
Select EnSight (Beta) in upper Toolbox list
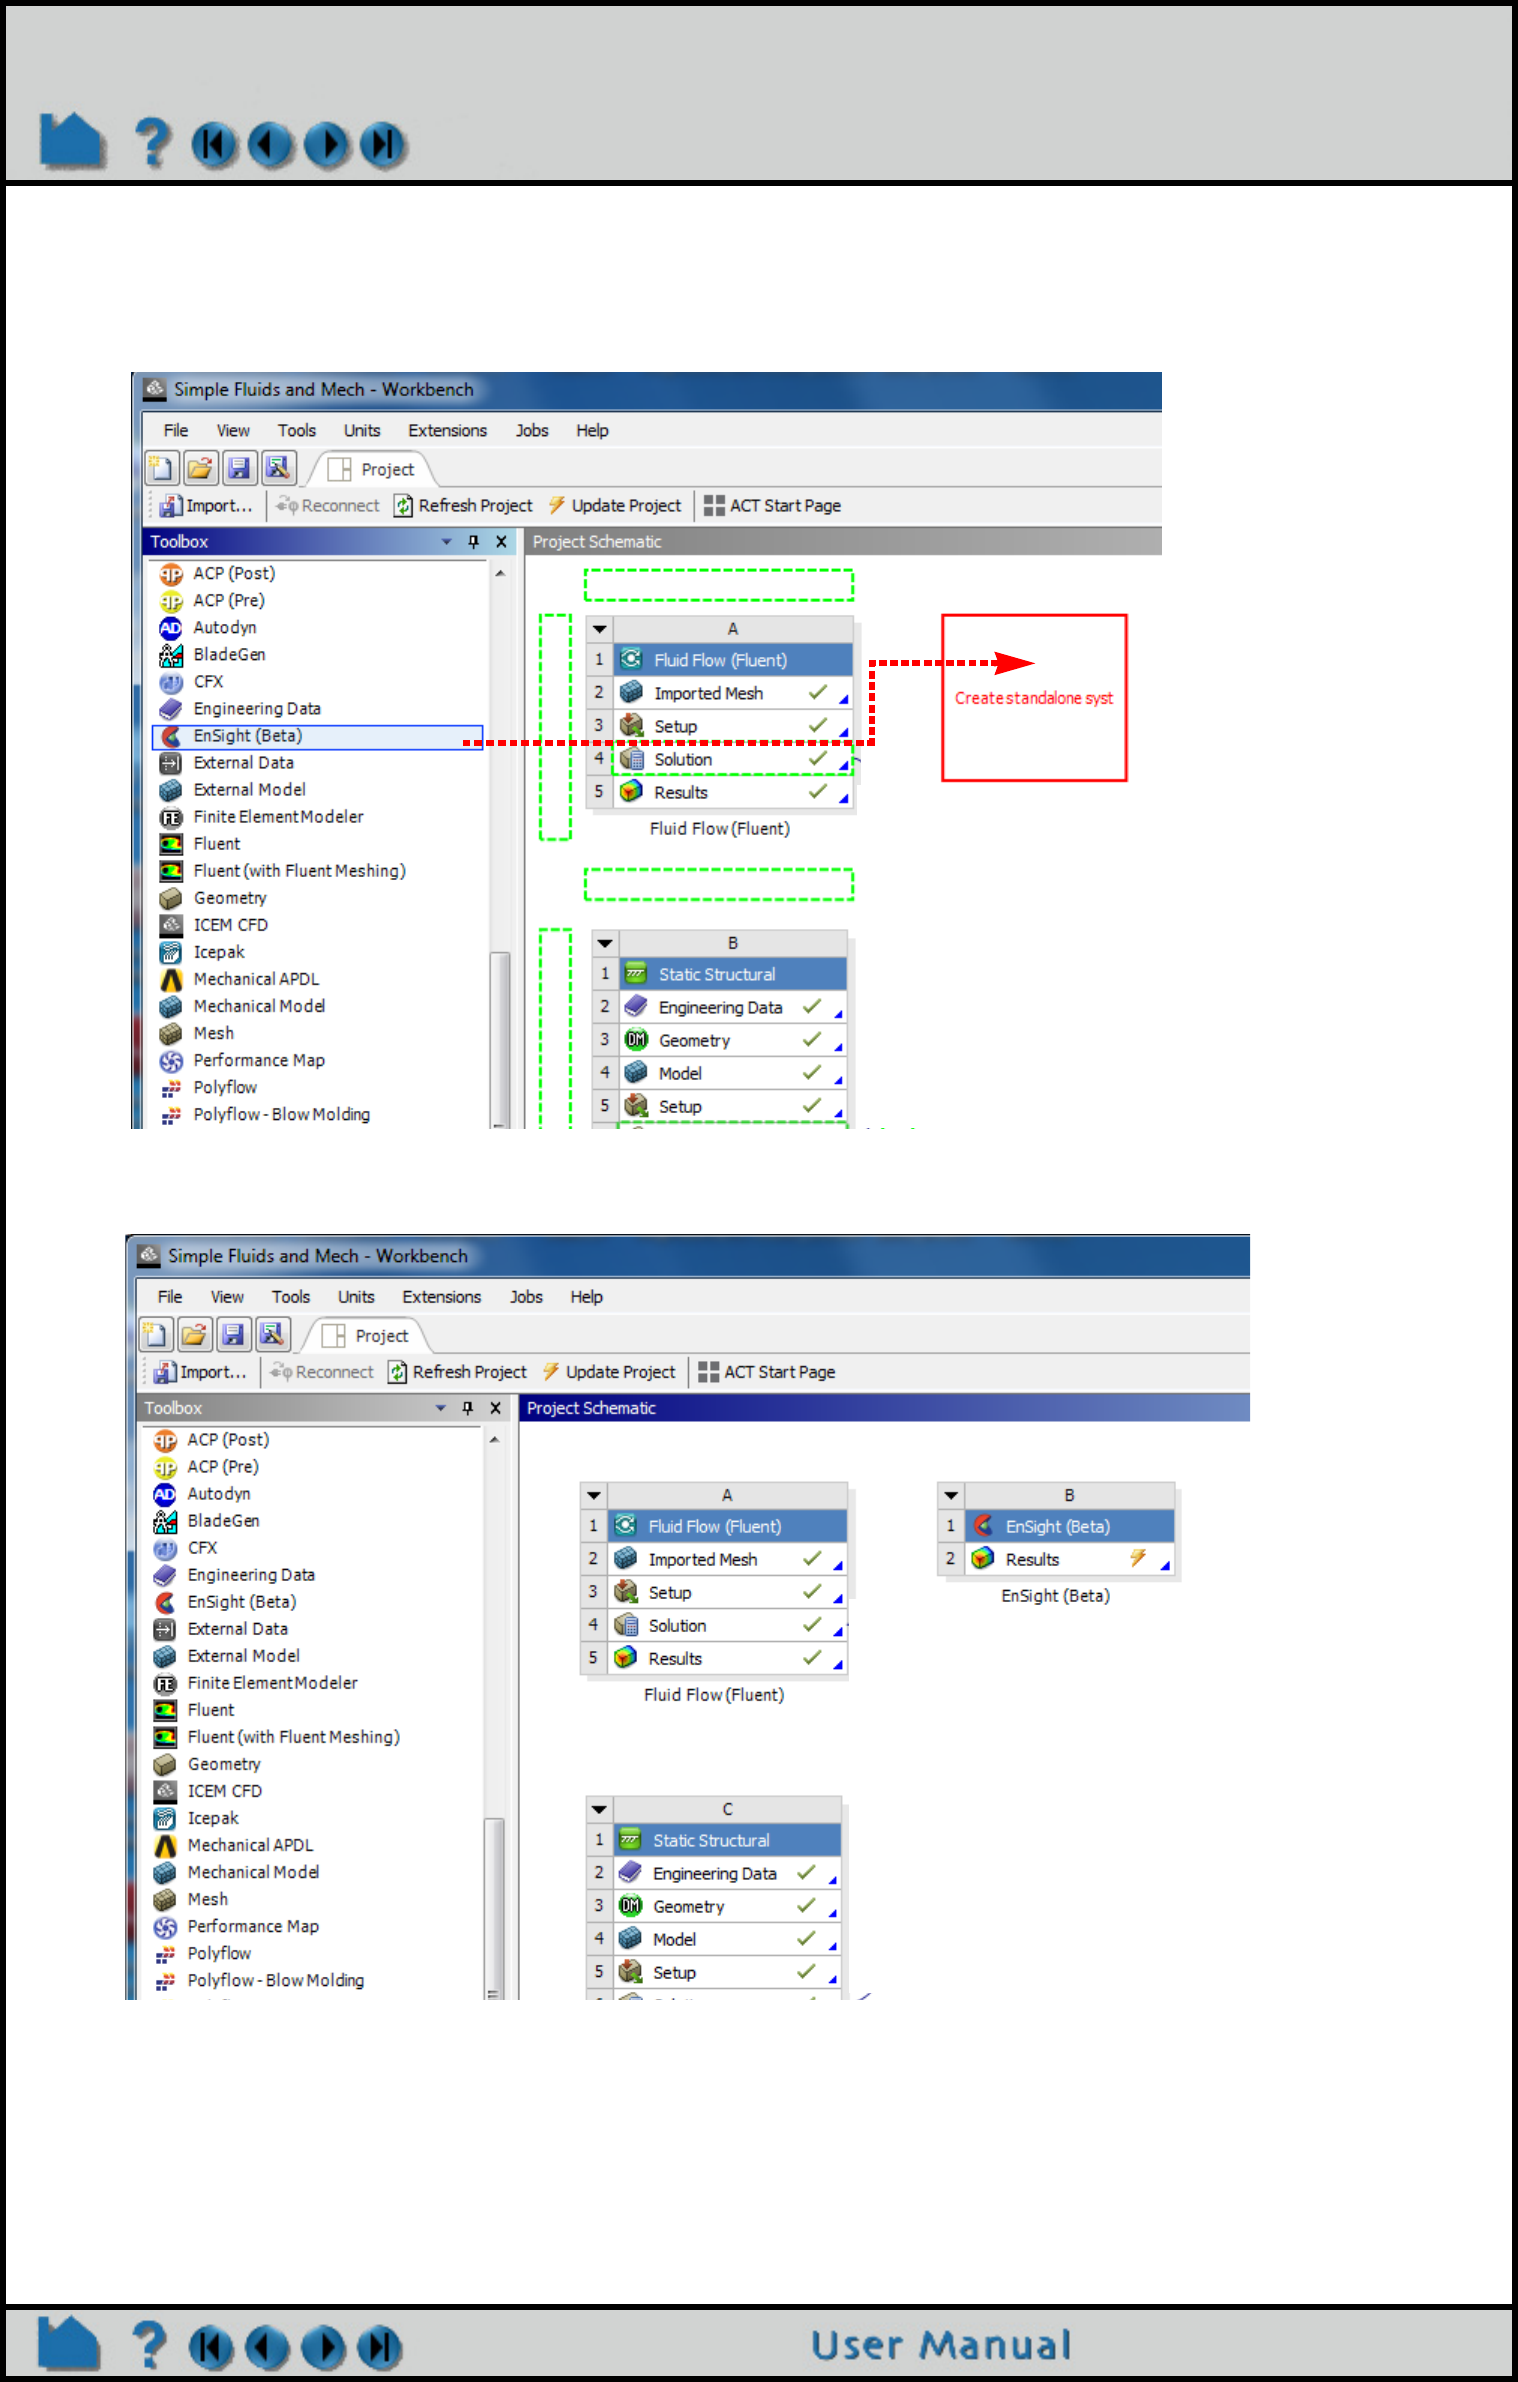pyautogui.click(x=318, y=736)
